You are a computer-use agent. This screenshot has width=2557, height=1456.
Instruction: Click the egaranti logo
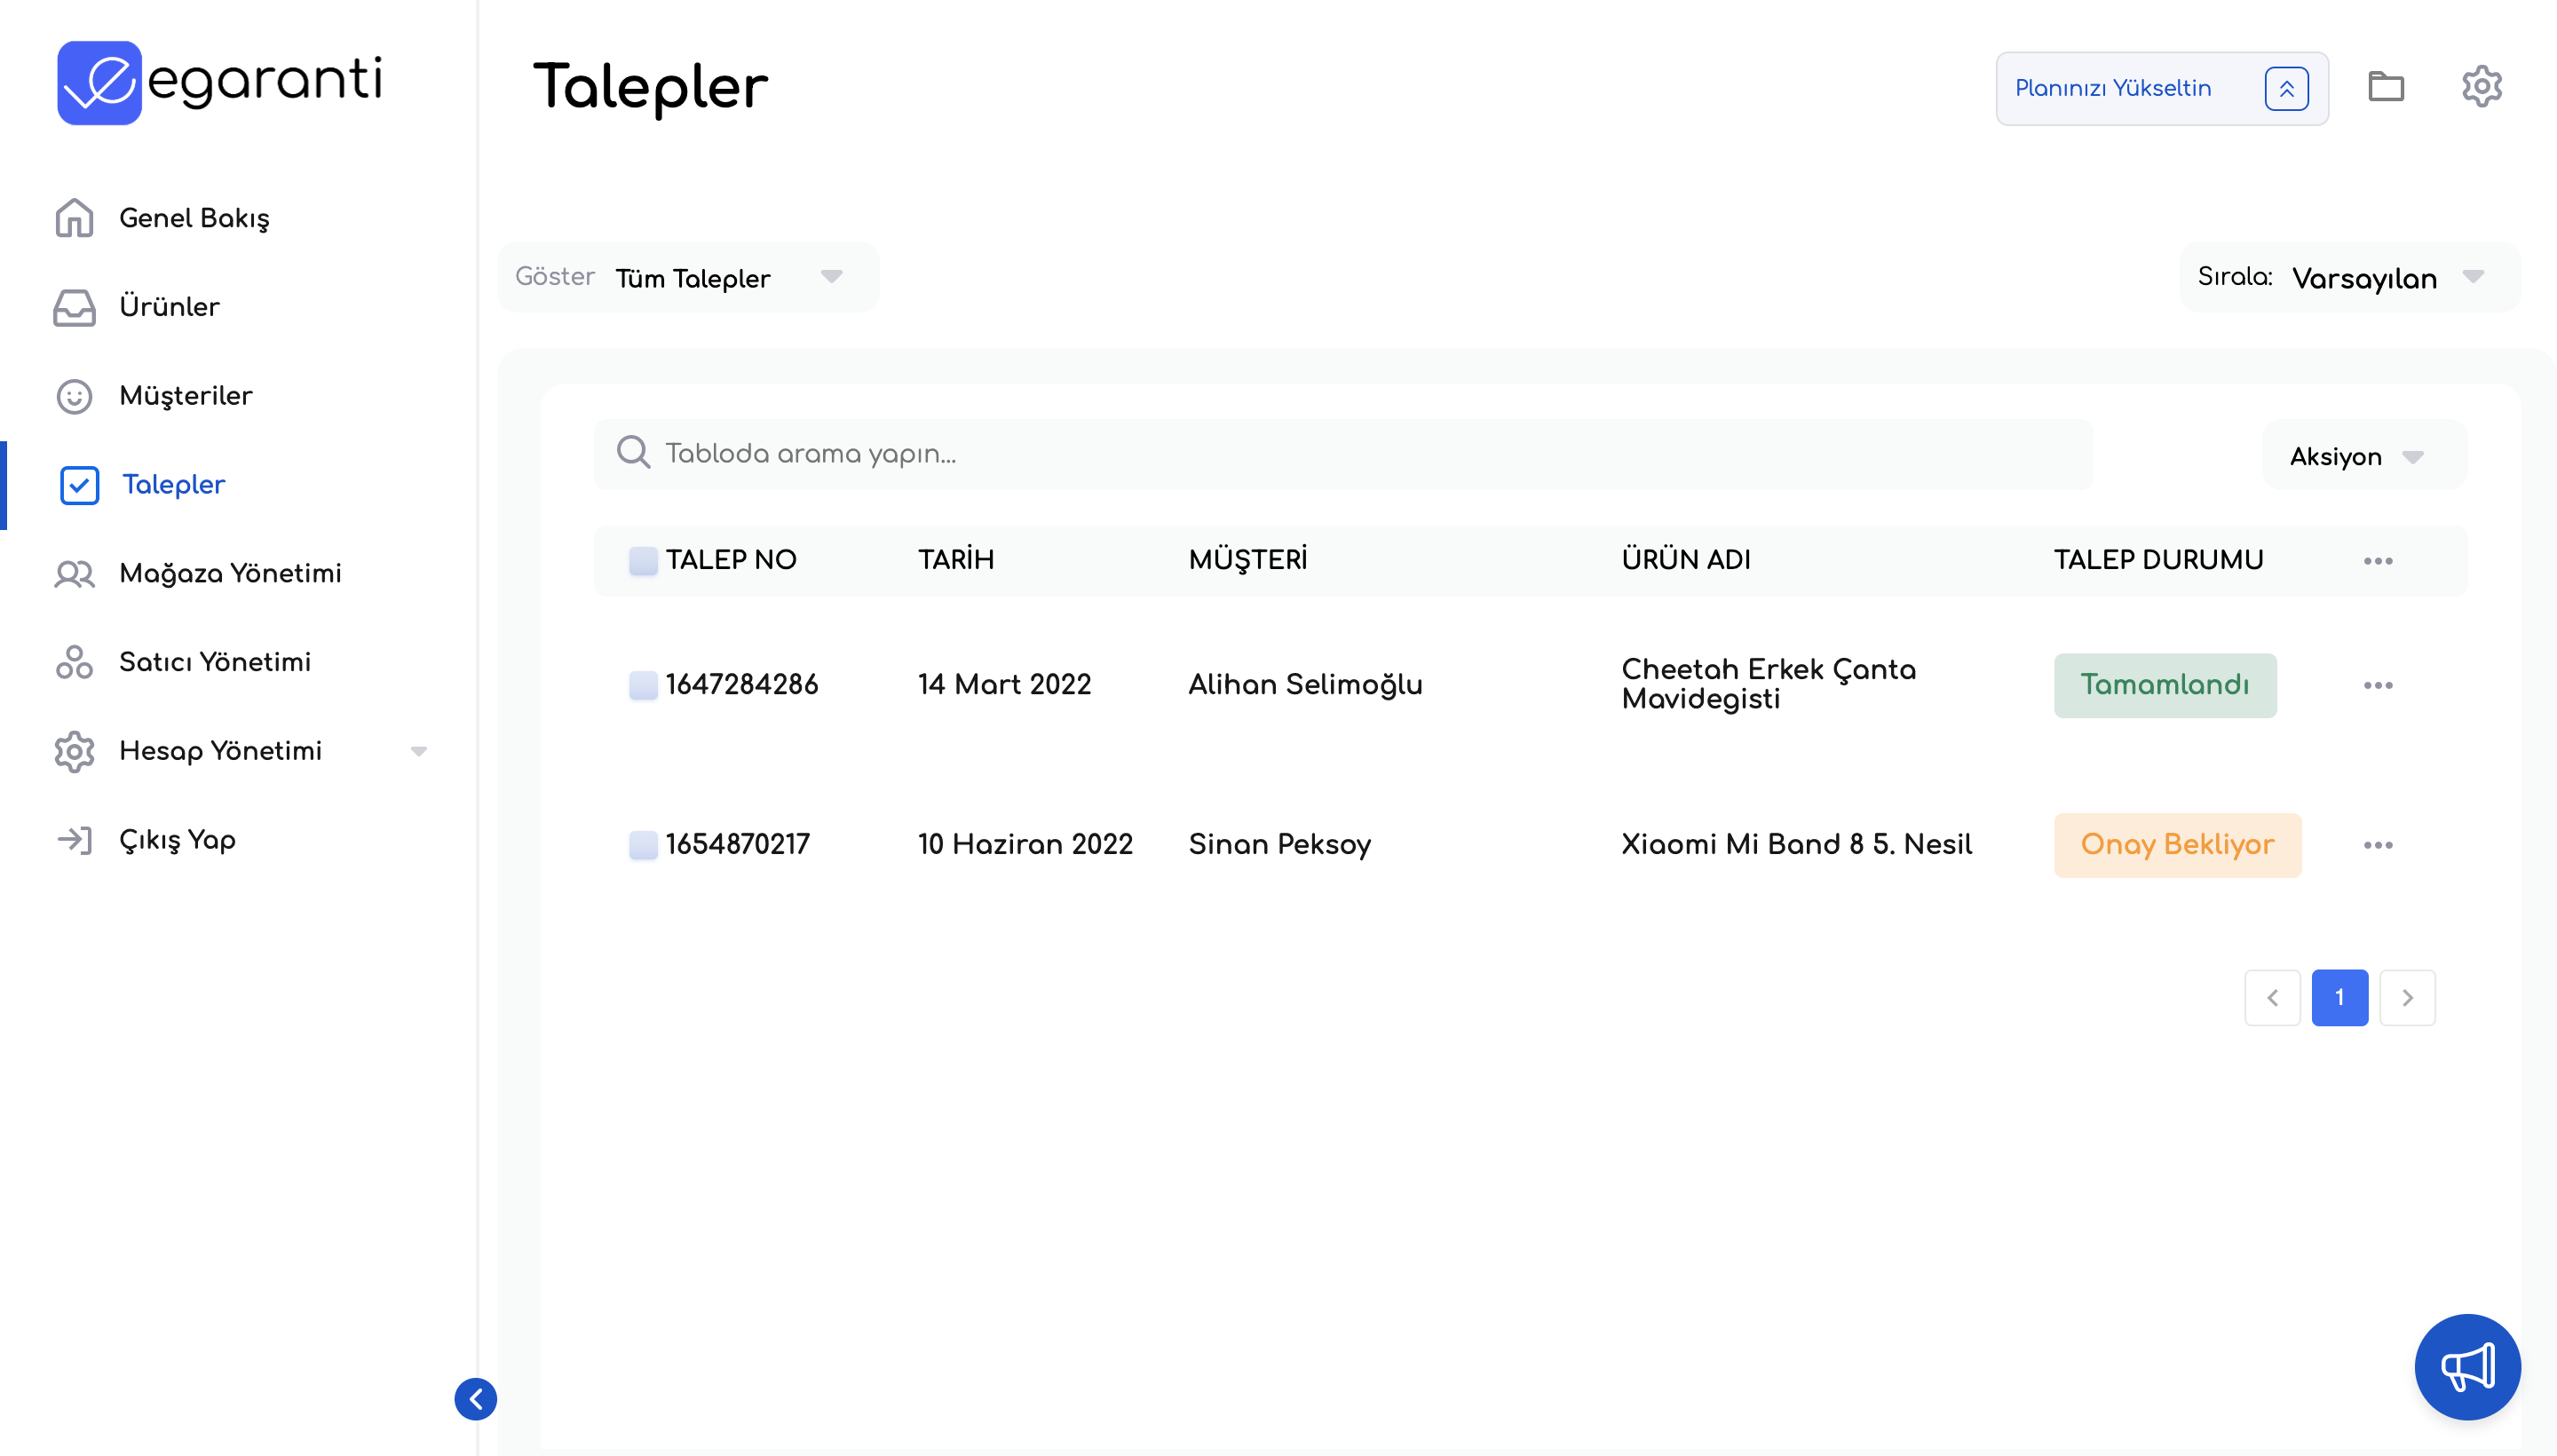pos(220,82)
